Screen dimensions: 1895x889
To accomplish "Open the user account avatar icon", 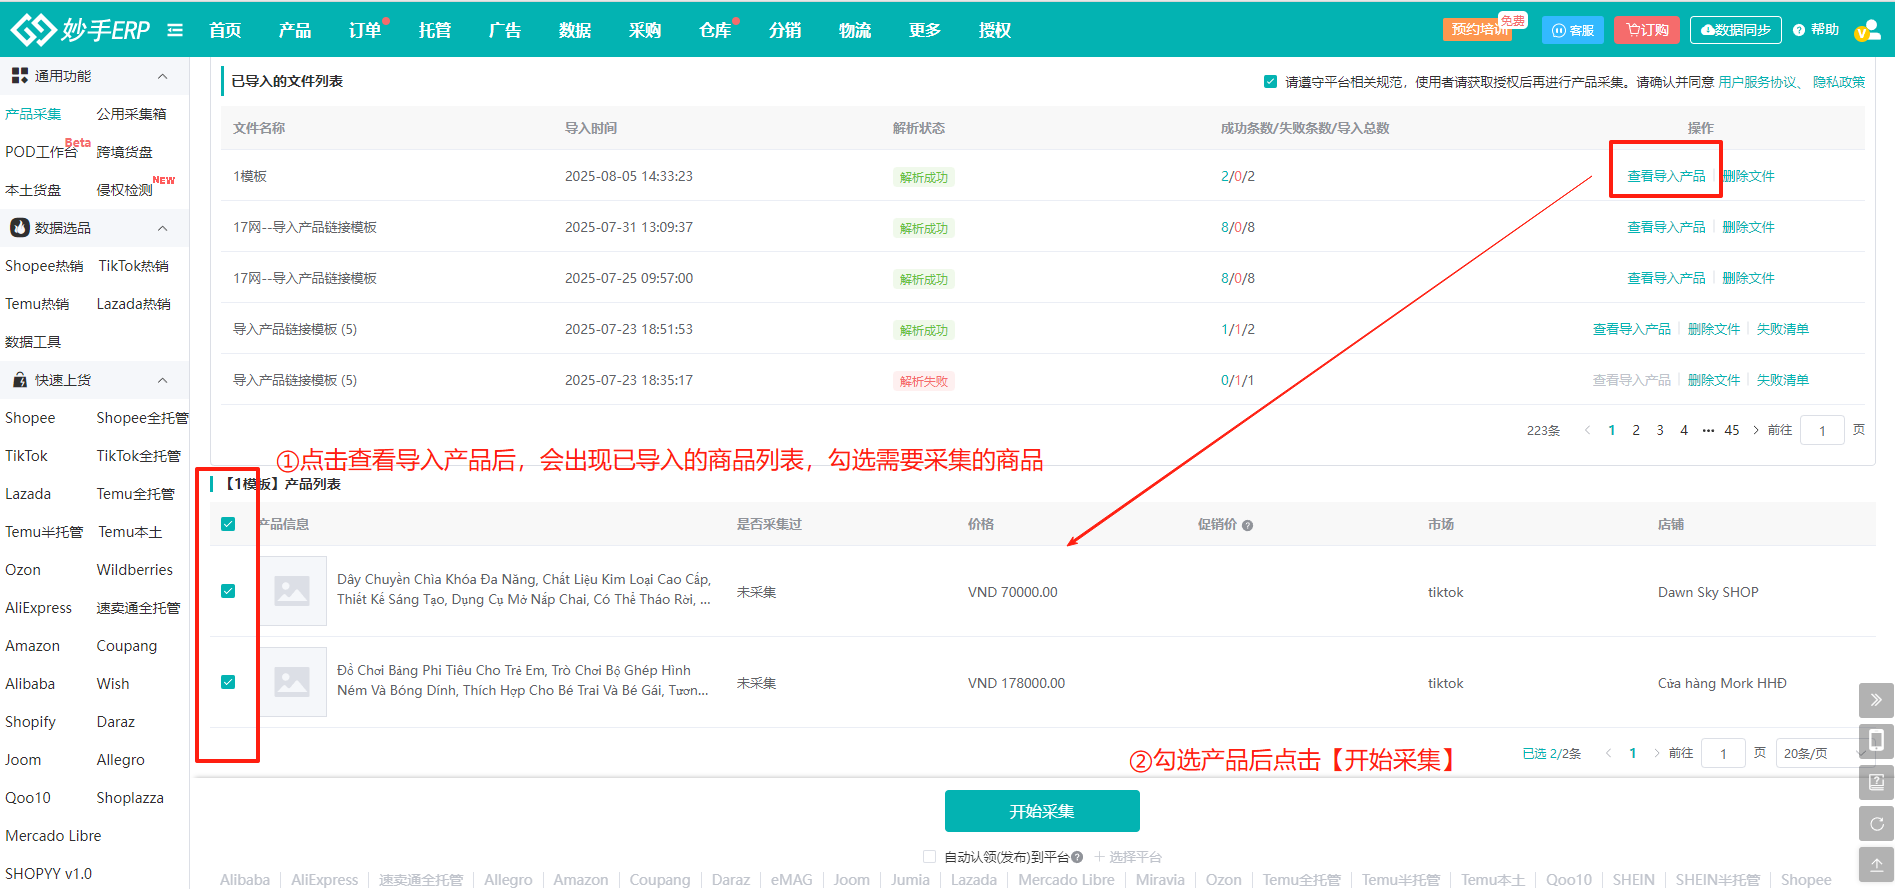I will click(x=1866, y=30).
